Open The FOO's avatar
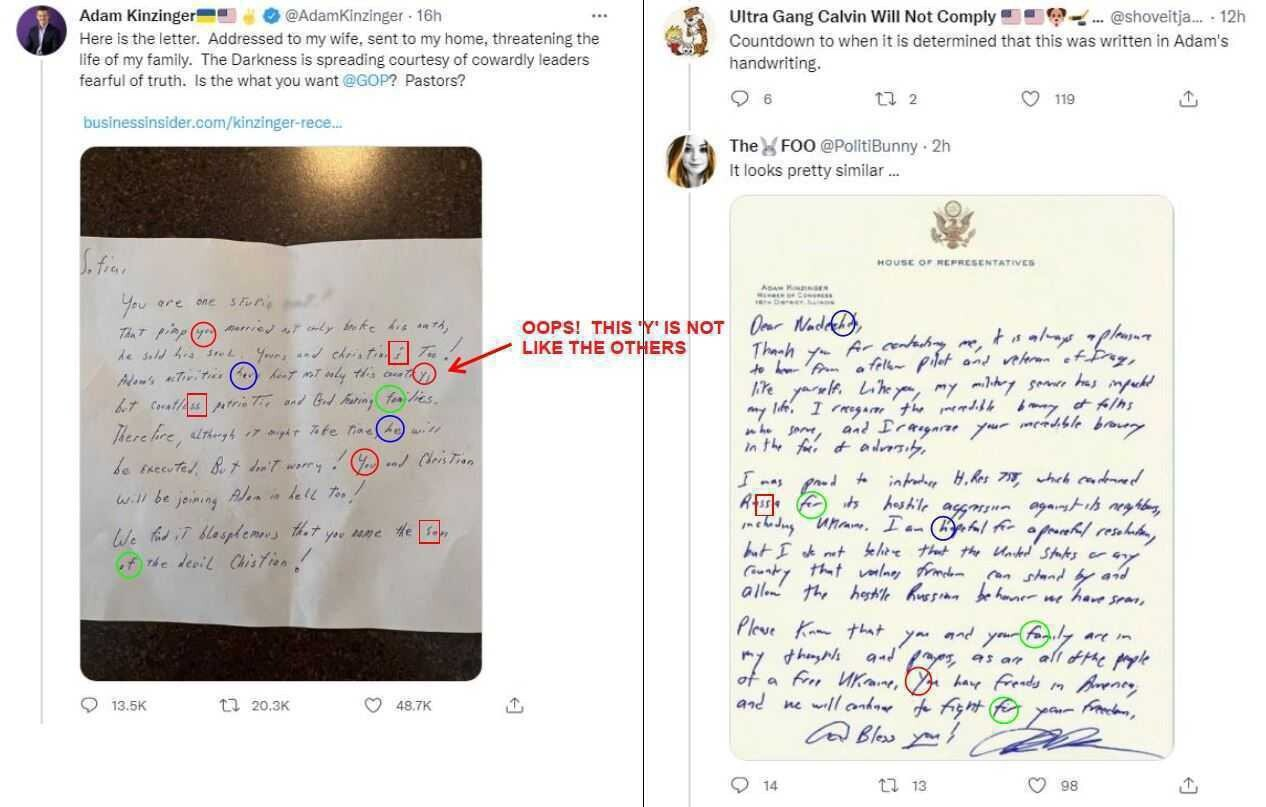This screenshot has height=807, width=1266. pos(689,161)
